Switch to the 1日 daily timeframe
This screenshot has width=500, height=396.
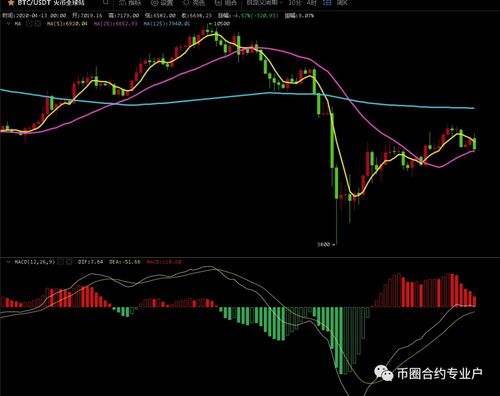coord(327,3)
